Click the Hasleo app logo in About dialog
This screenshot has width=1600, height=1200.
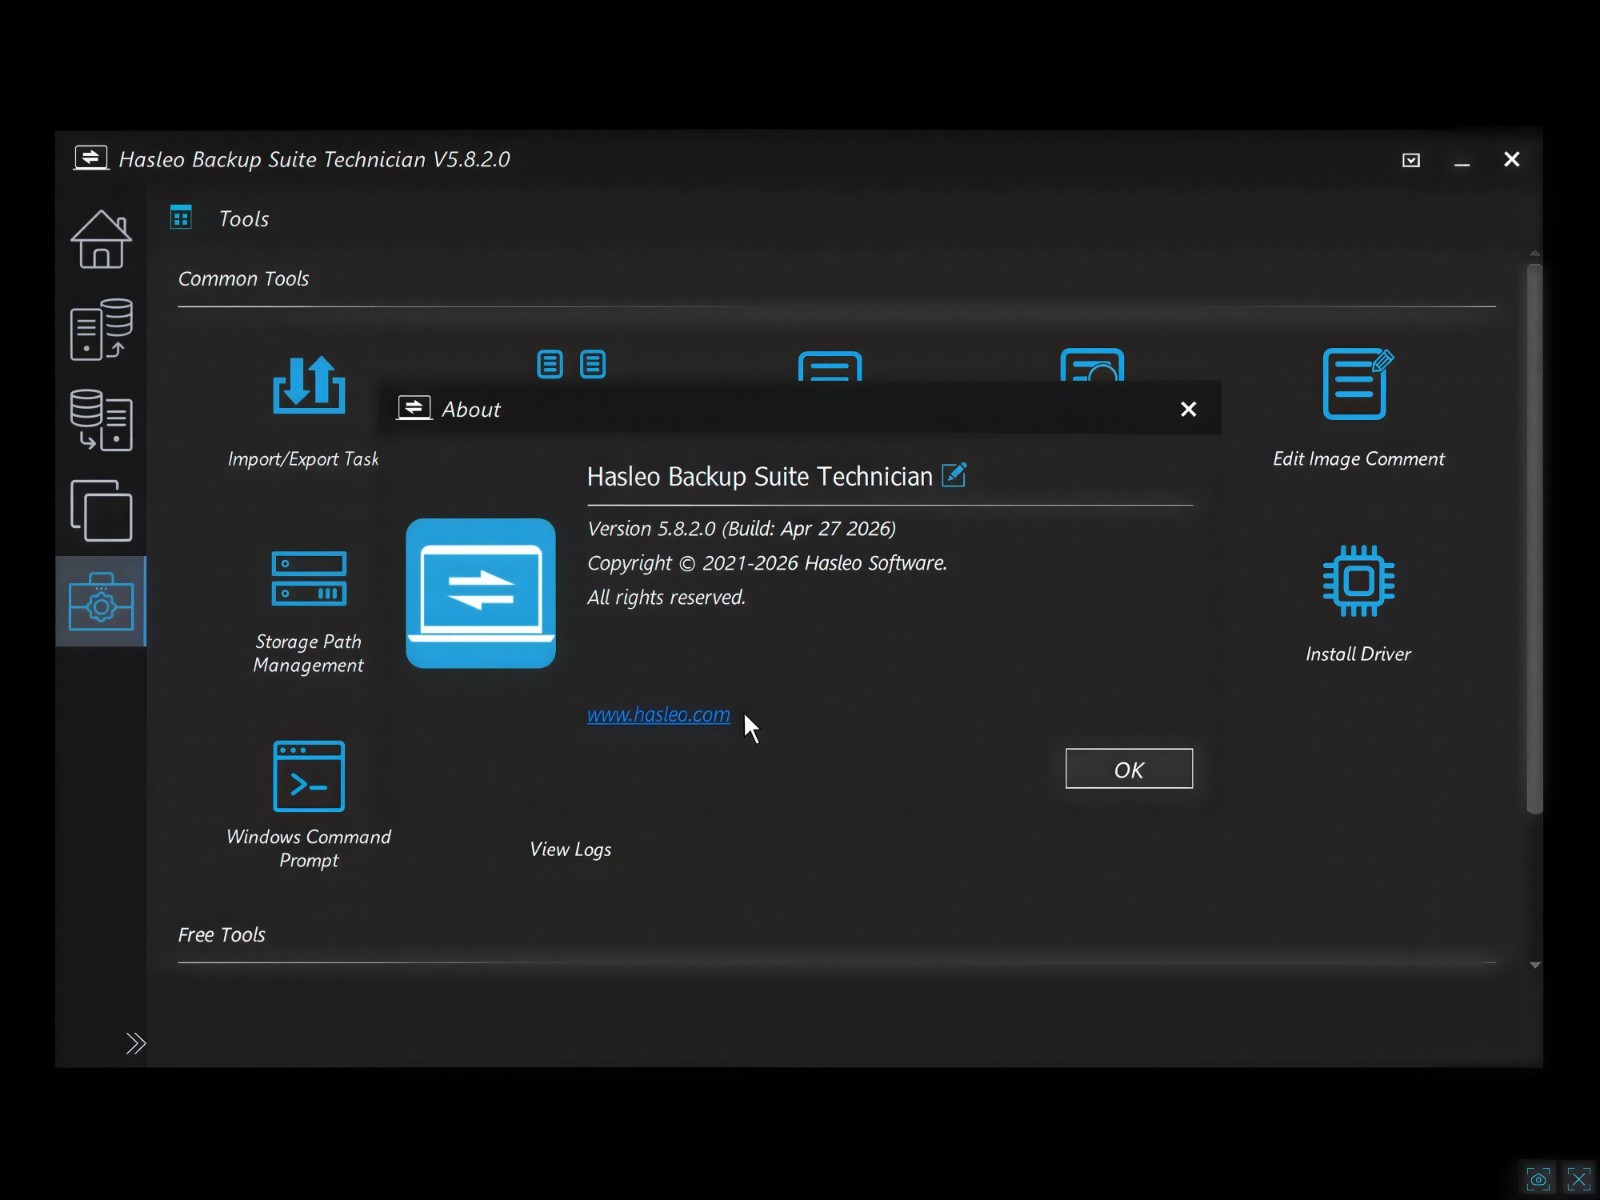[x=481, y=593]
